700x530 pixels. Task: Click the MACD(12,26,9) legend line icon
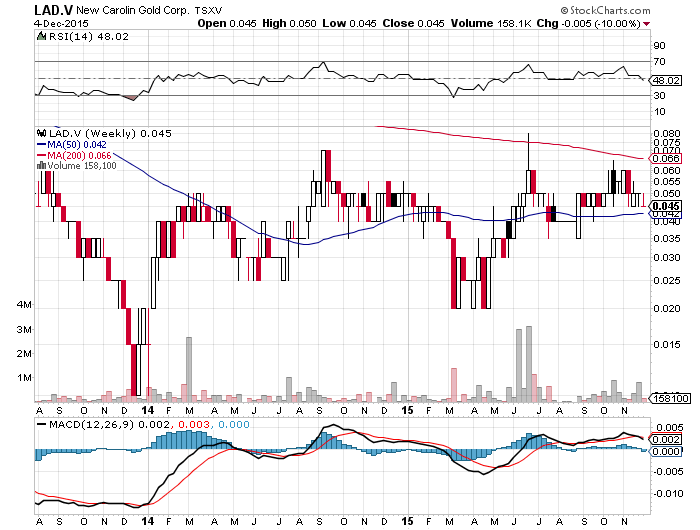click(x=40, y=425)
